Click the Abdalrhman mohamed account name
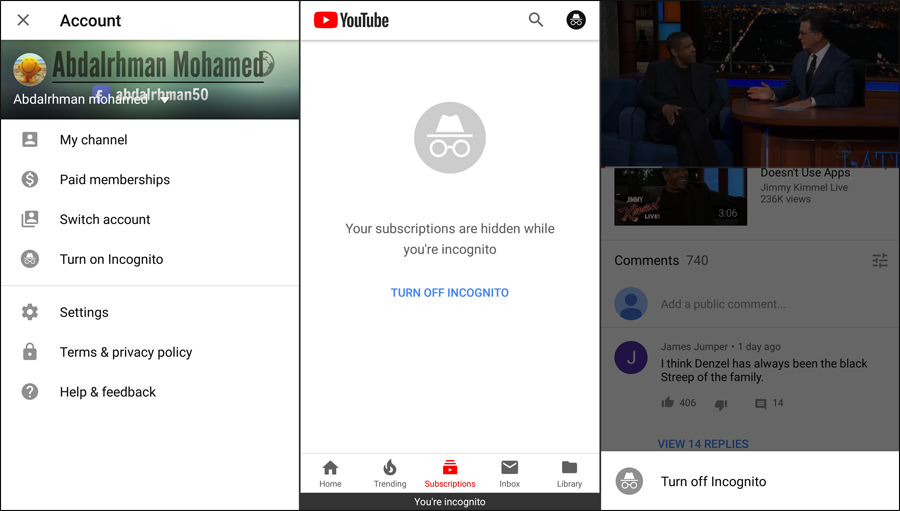This screenshot has height=511, width=900. click(x=80, y=99)
